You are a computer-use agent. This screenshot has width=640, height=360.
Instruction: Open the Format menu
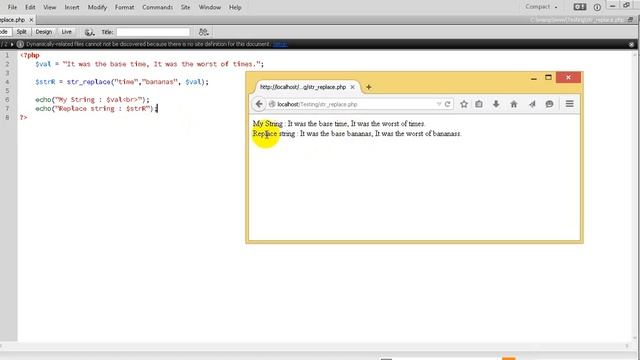pyautogui.click(x=124, y=7)
